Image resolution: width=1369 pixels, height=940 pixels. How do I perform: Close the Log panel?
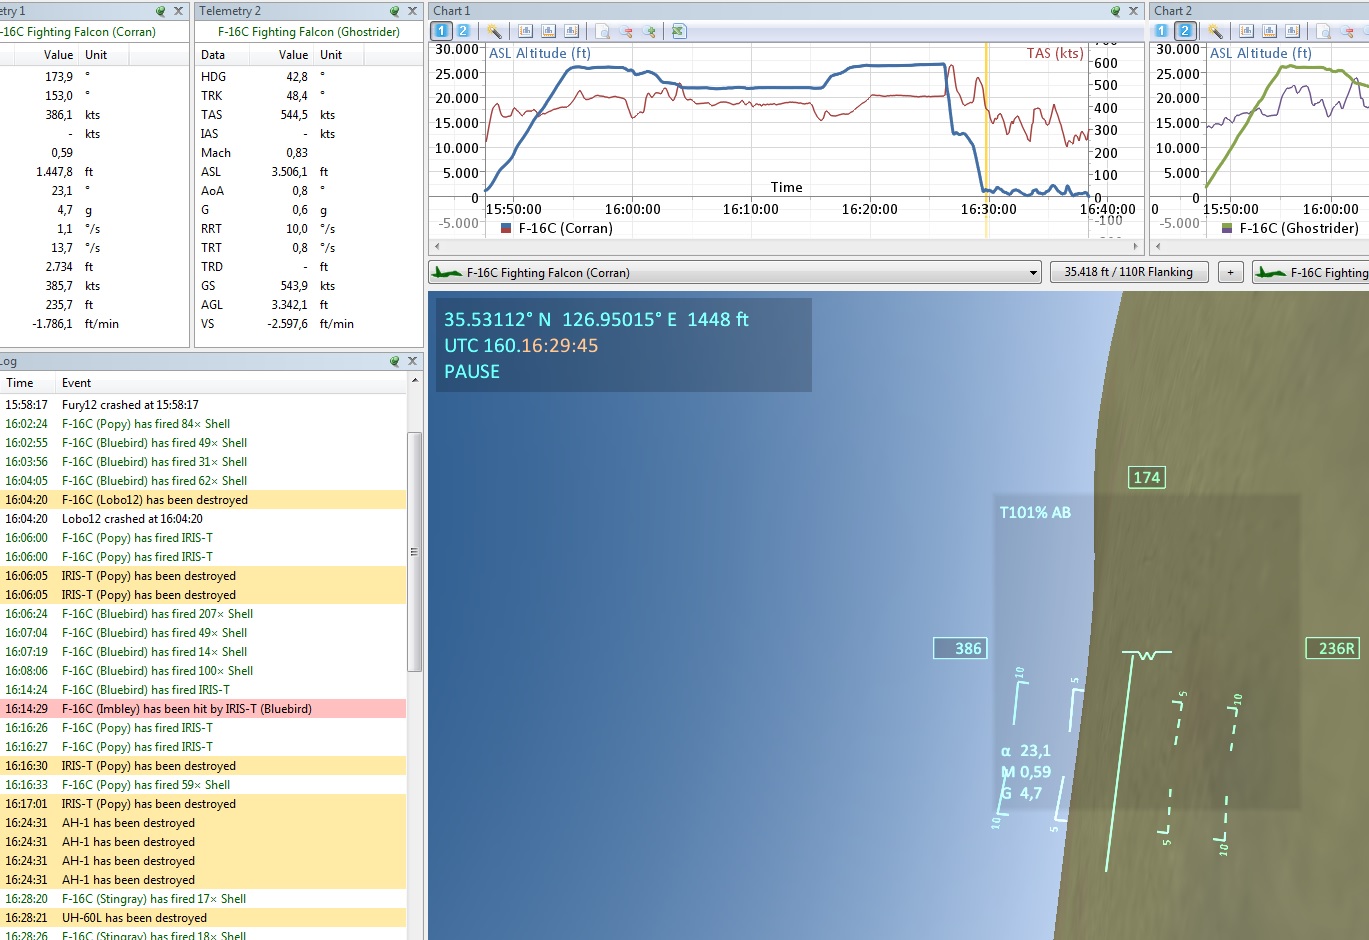(412, 361)
